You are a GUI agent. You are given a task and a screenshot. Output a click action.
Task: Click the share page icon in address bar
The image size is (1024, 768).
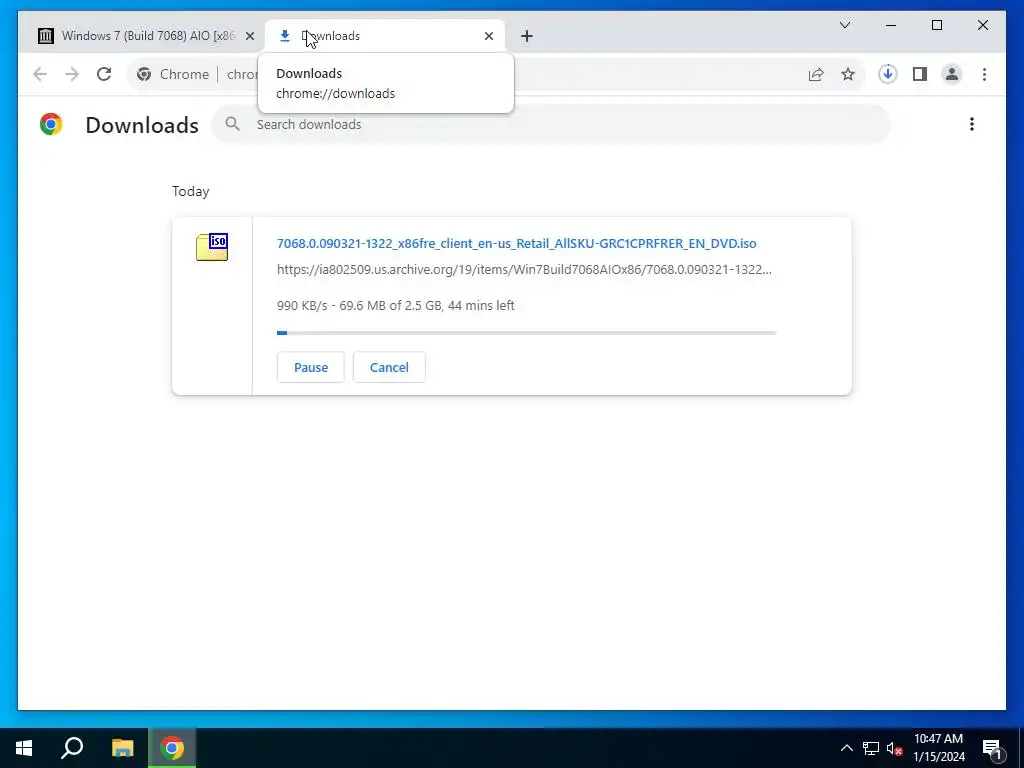coord(816,74)
